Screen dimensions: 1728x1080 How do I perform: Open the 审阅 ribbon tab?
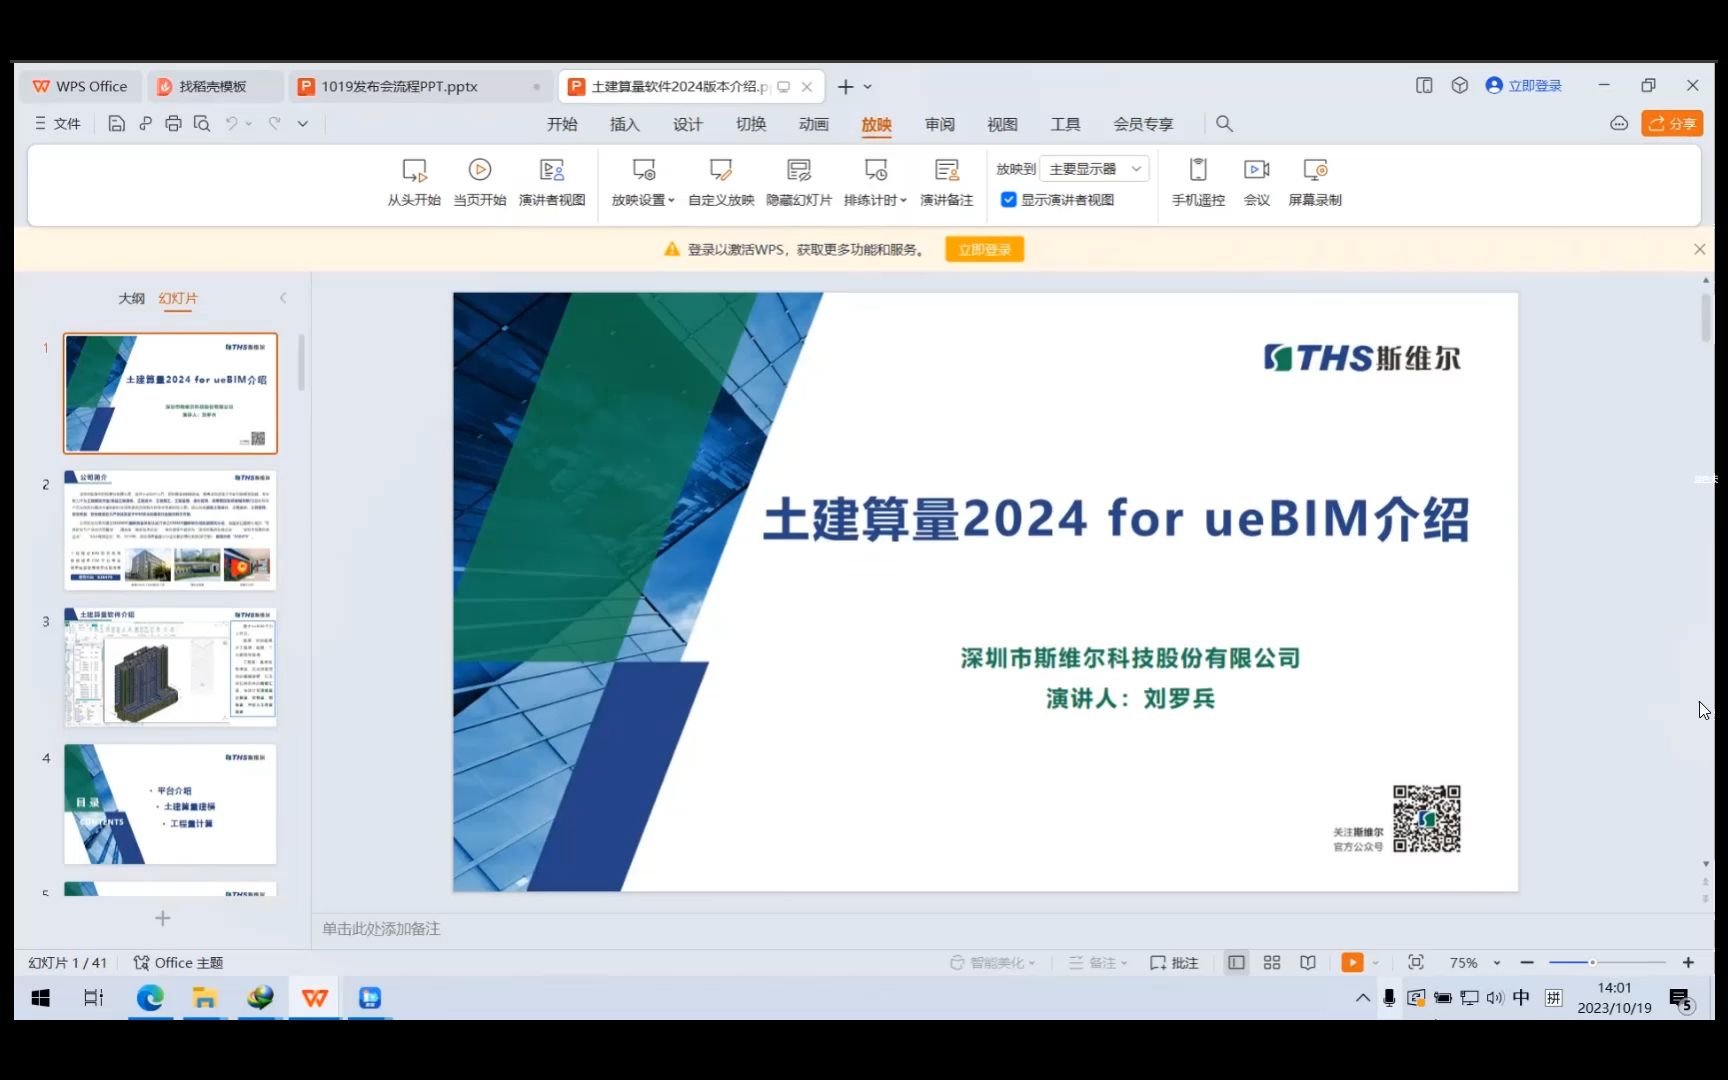(x=940, y=124)
